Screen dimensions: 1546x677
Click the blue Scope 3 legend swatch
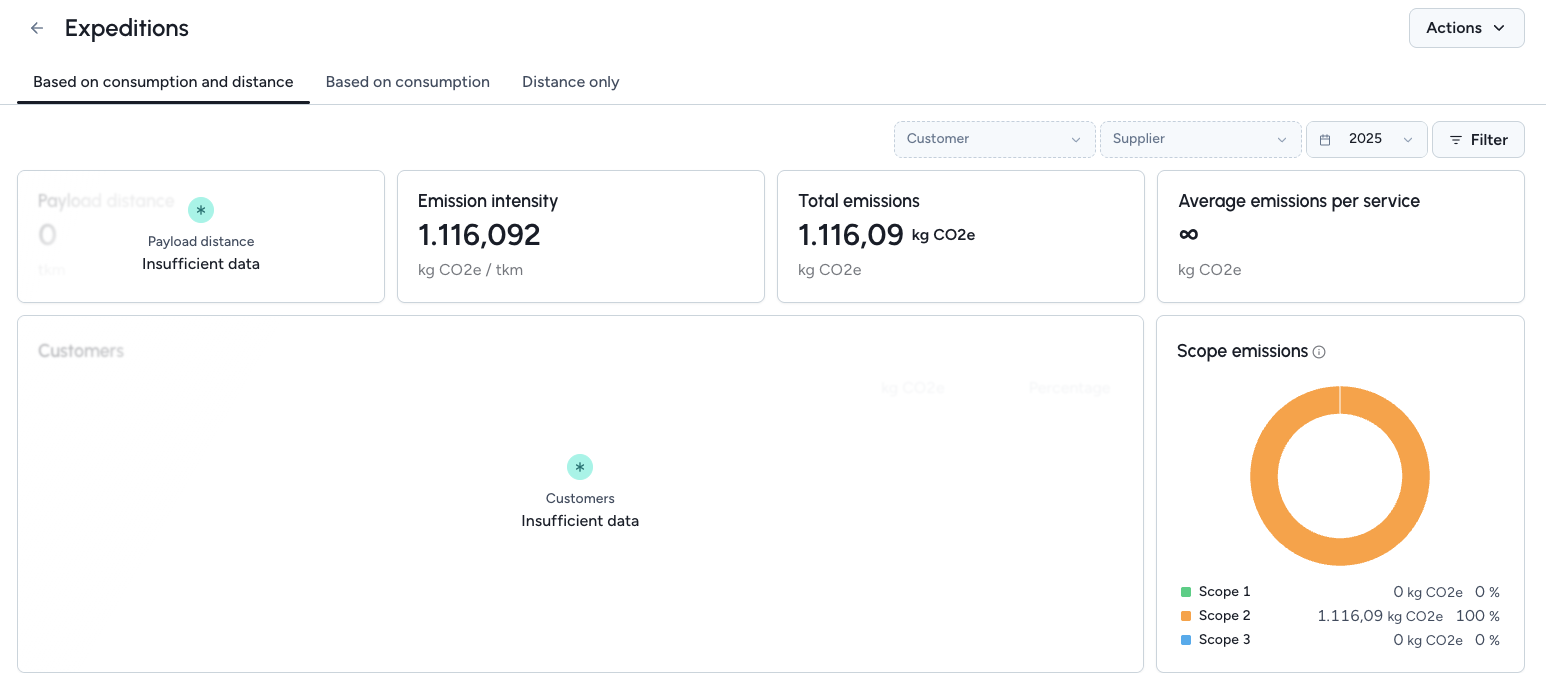pos(1186,640)
